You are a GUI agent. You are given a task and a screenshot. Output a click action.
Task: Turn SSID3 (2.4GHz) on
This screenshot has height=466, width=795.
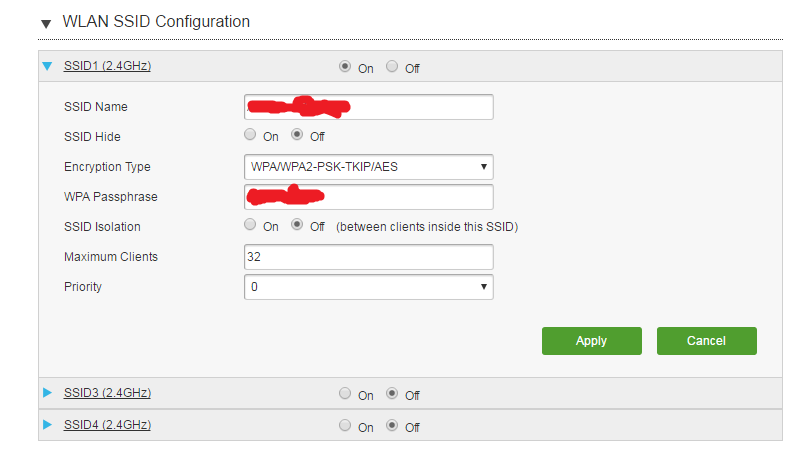(x=345, y=393)
